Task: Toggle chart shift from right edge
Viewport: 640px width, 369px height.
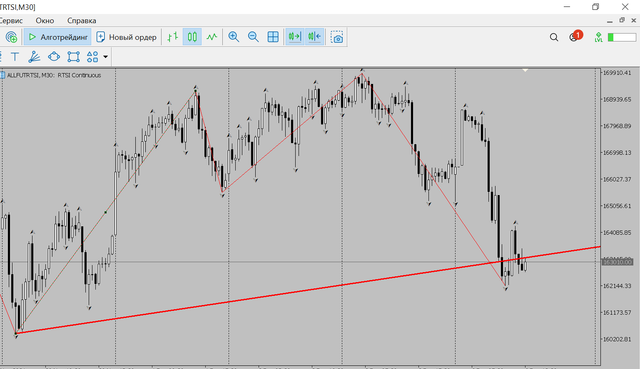Action: tap(314, 37)
